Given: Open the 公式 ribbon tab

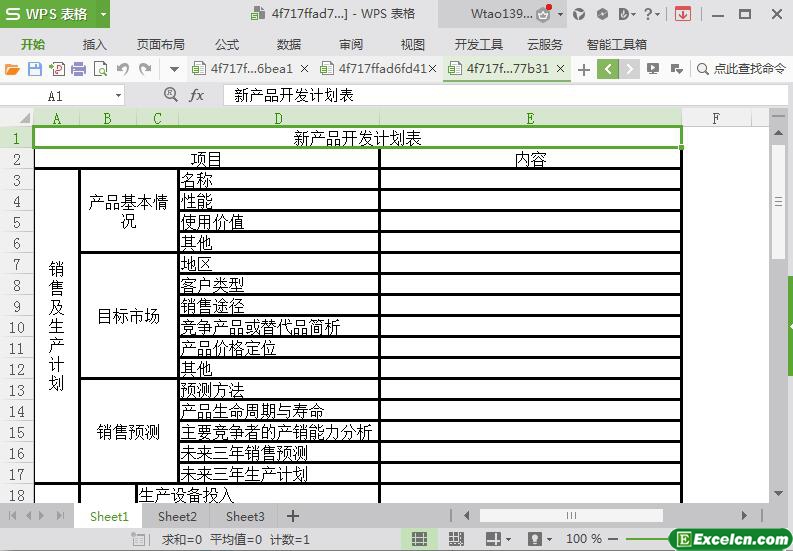Looking at the screenshot, I should click(227, 45).
